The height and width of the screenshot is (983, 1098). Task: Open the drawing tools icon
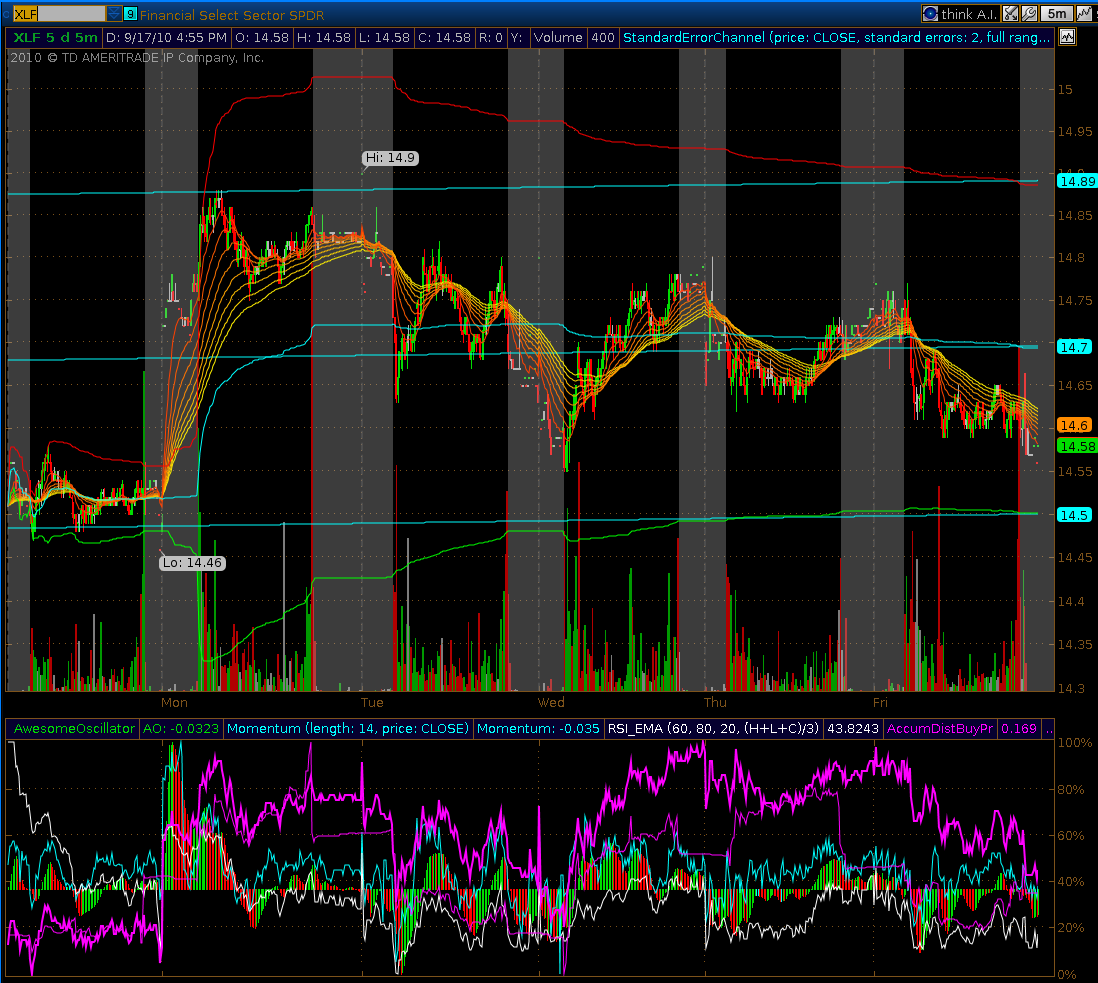click(1011, 14)
